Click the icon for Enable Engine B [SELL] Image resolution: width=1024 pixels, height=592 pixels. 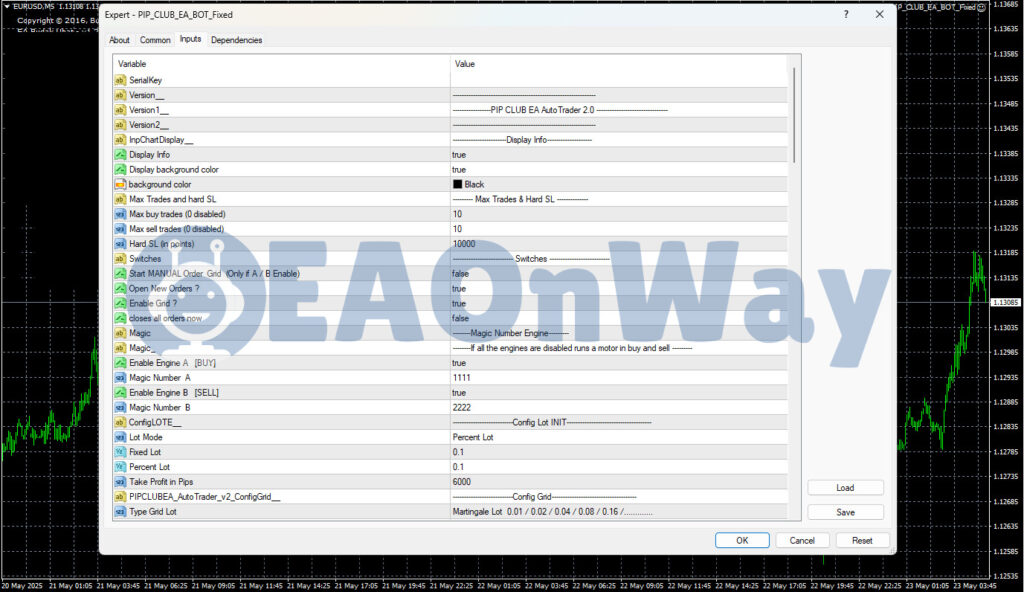(120, 393)
